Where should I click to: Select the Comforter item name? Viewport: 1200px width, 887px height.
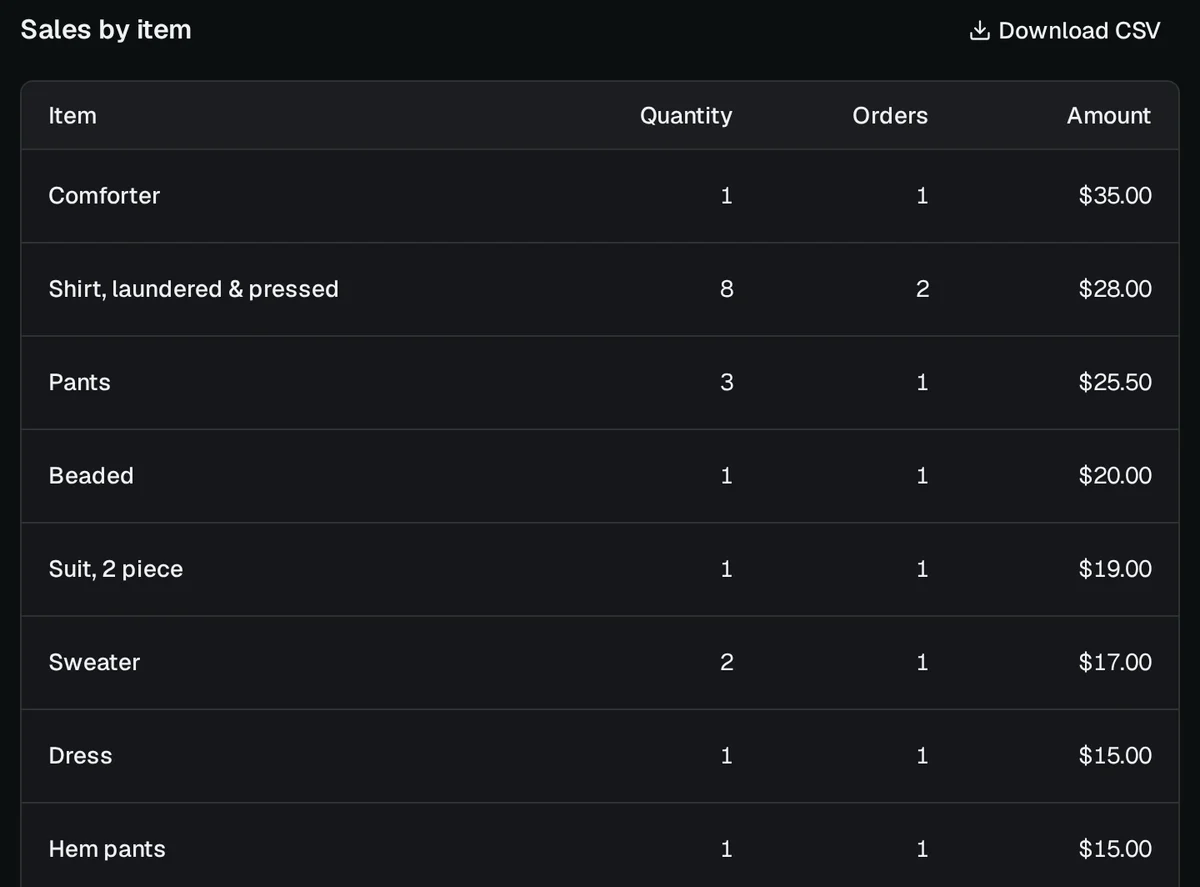tap(104, 196)
